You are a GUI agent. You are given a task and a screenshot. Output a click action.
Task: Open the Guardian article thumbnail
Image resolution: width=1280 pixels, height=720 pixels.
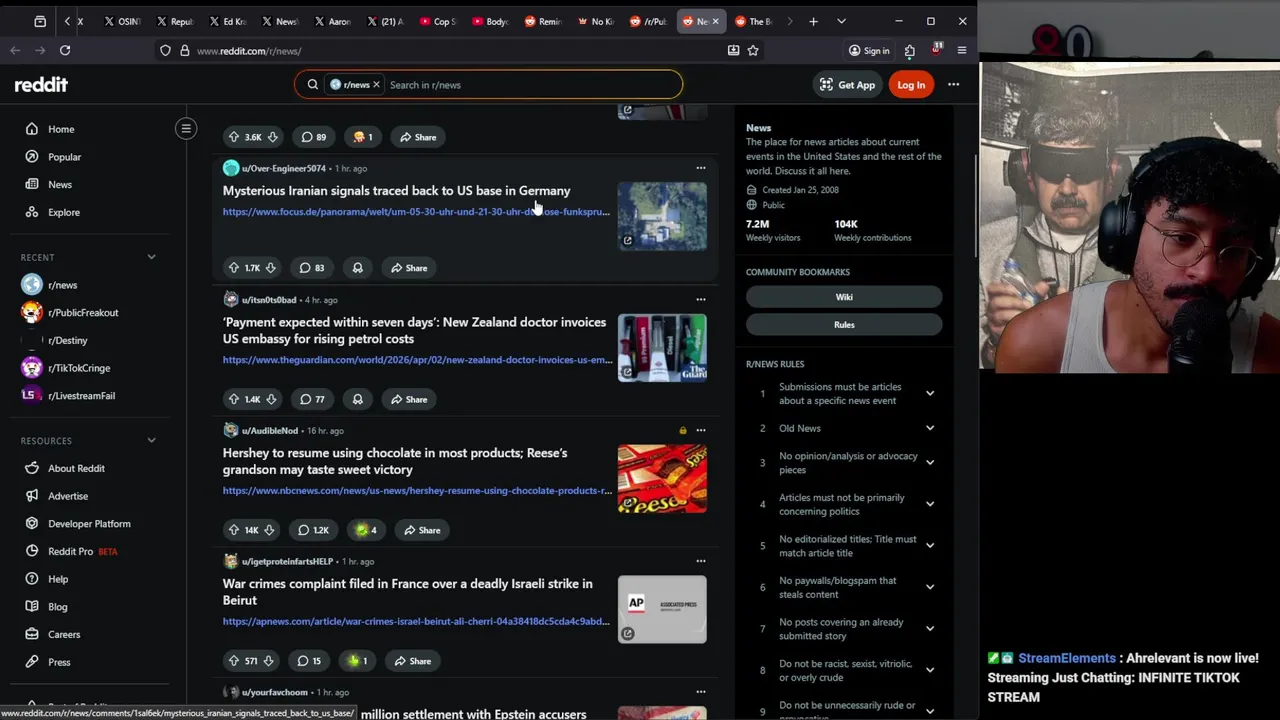(x=662, y=348)
